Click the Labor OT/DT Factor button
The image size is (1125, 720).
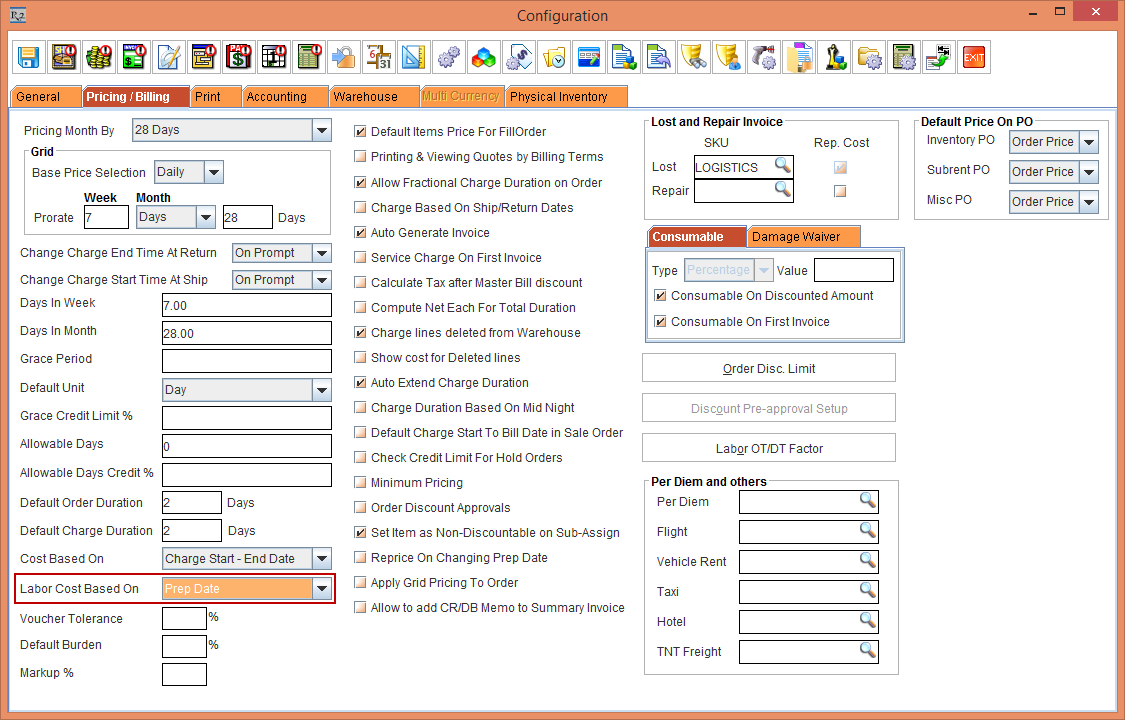[768, 449]
